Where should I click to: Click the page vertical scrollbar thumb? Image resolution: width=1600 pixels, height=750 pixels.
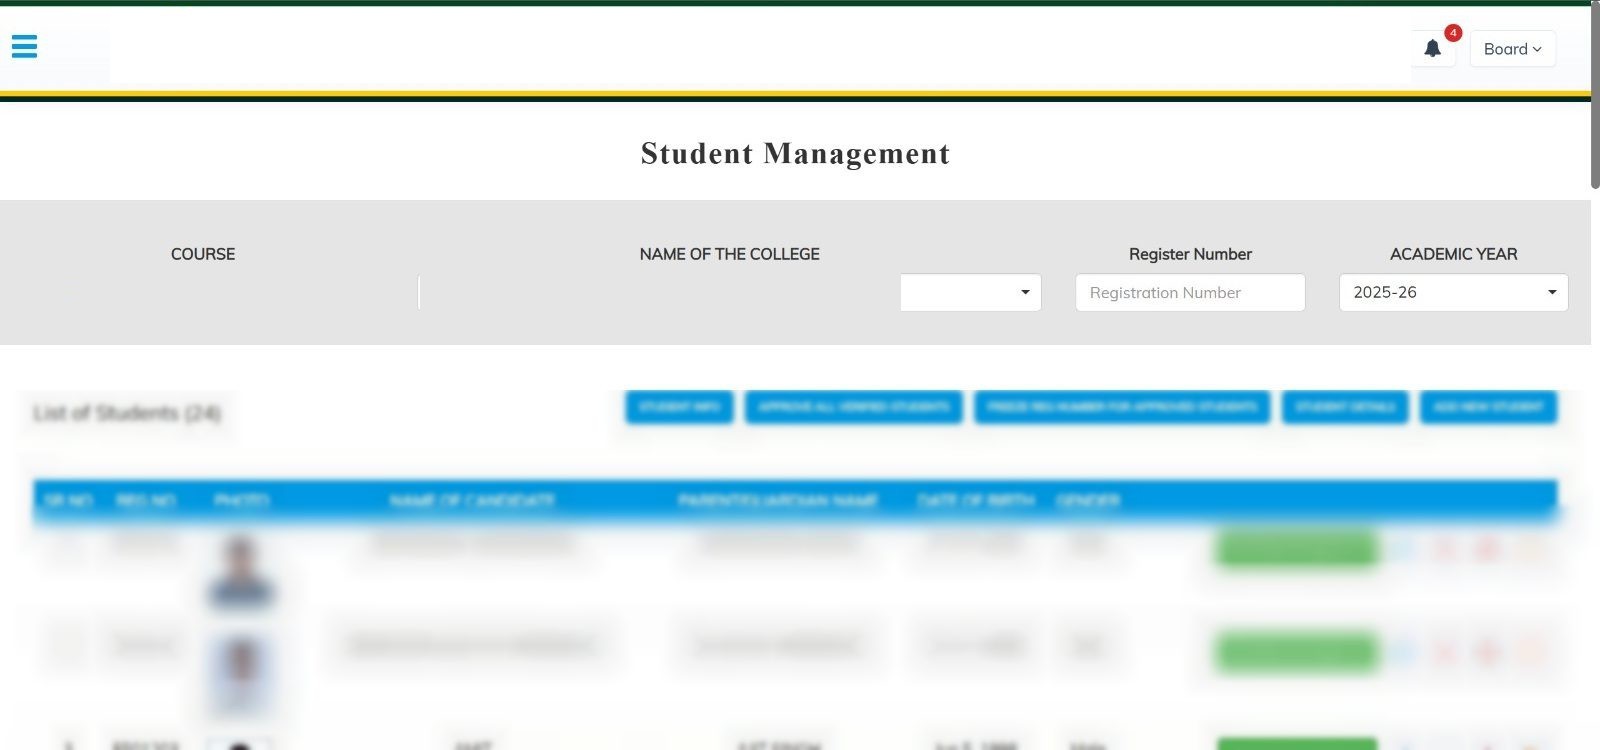click(1595, 95)
